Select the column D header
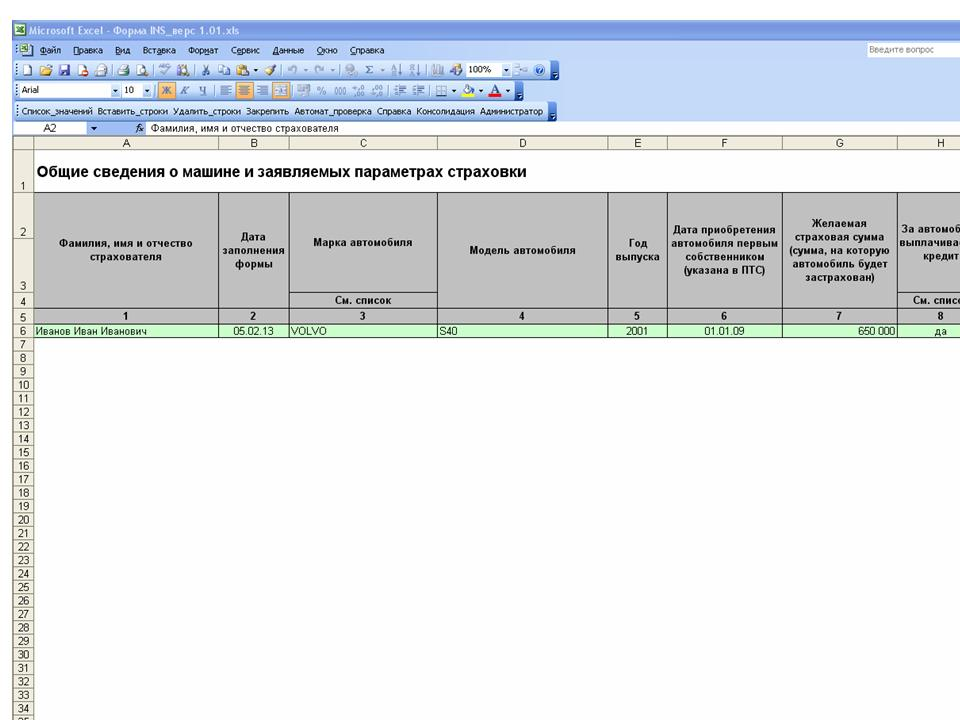The image size is (960, 720). [522, 143]
